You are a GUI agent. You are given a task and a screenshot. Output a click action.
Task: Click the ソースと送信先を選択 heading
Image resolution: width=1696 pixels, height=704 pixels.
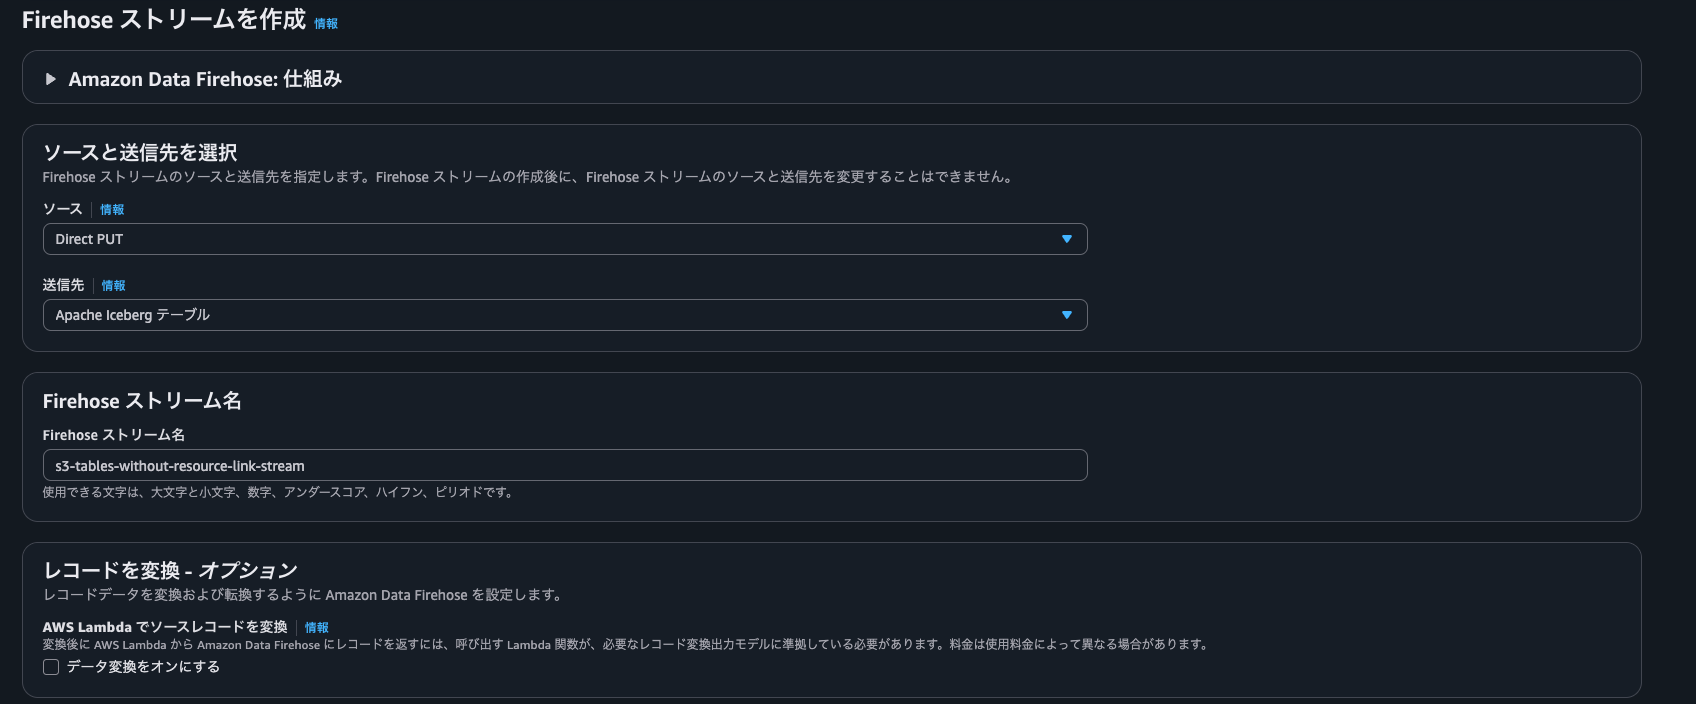point(140,152)
